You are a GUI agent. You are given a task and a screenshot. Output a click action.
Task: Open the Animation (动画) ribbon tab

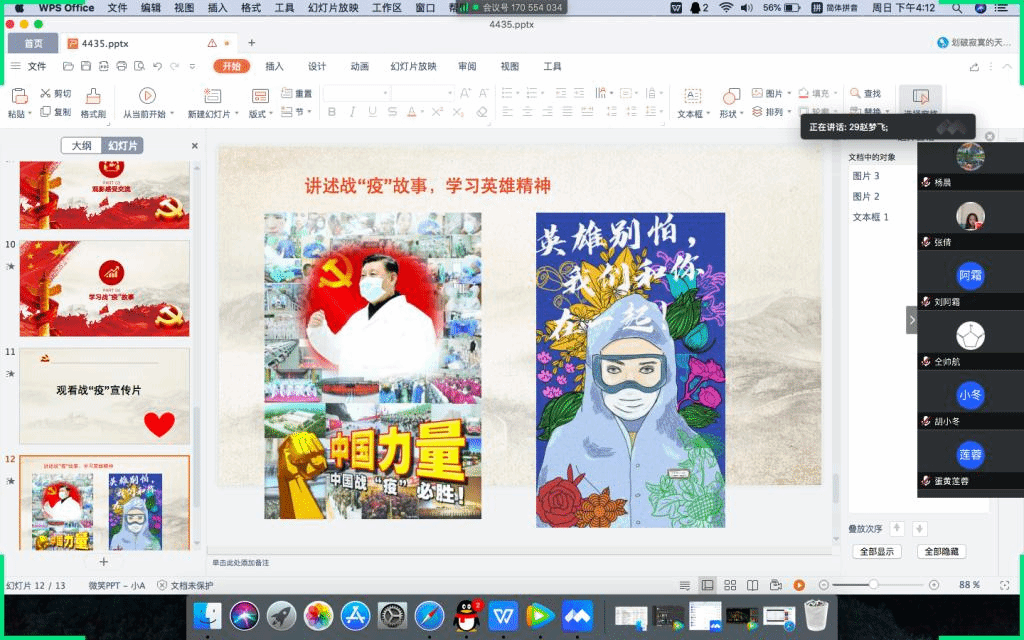(x=359, y=66)
